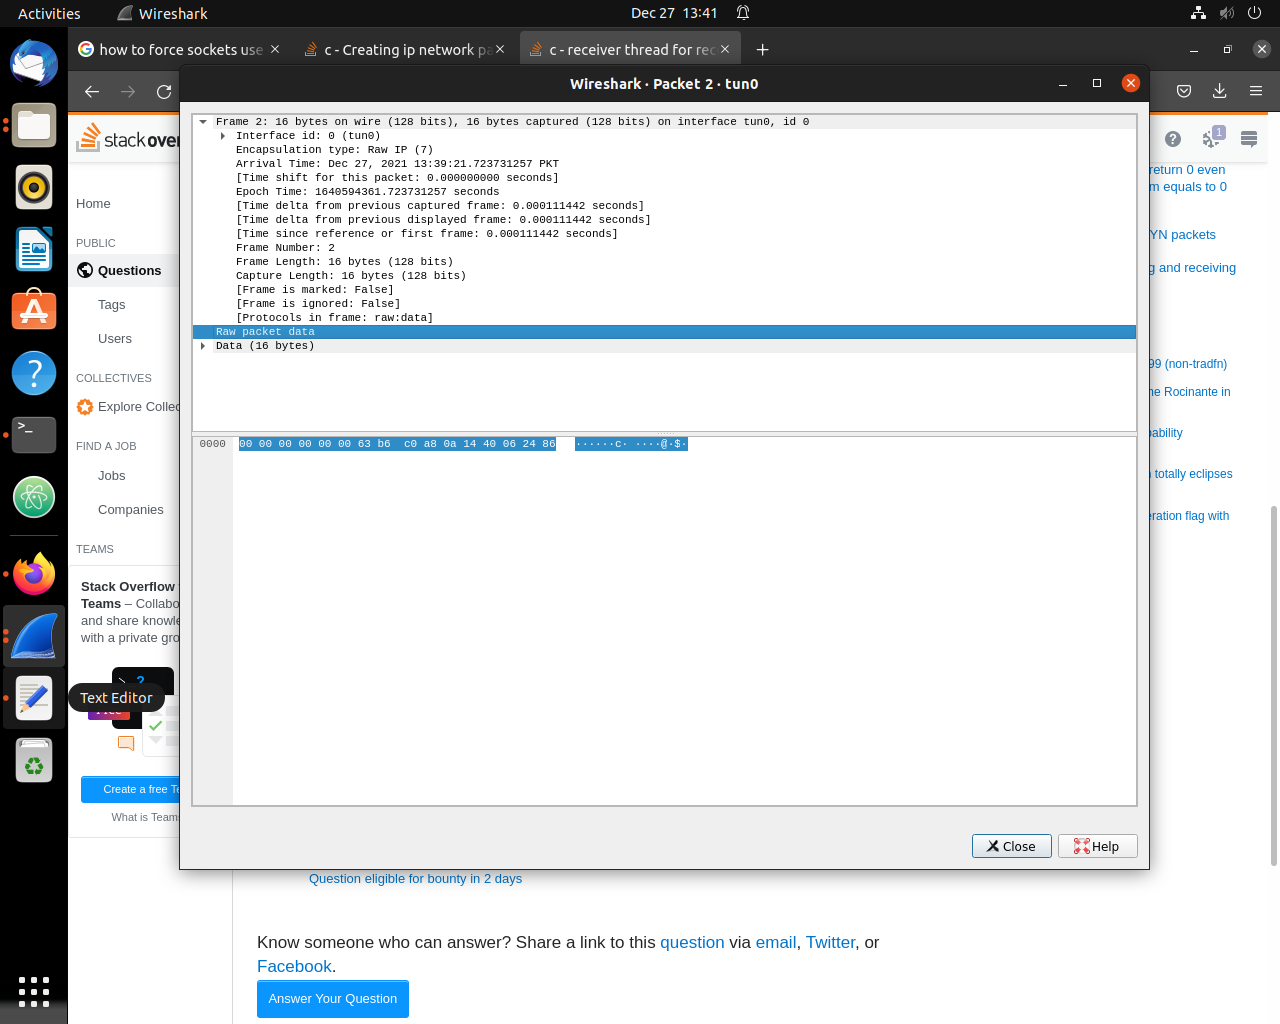Open the clock and calendar menu
Screen dimensions: 1280x1024
pyautogui.click(x=674, y=13)
